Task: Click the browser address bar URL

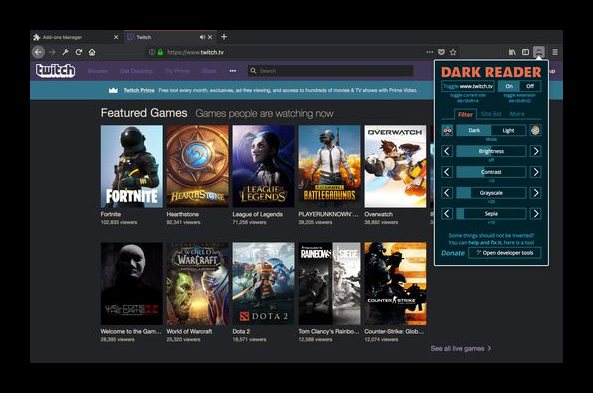Action: tap(196, 52)
